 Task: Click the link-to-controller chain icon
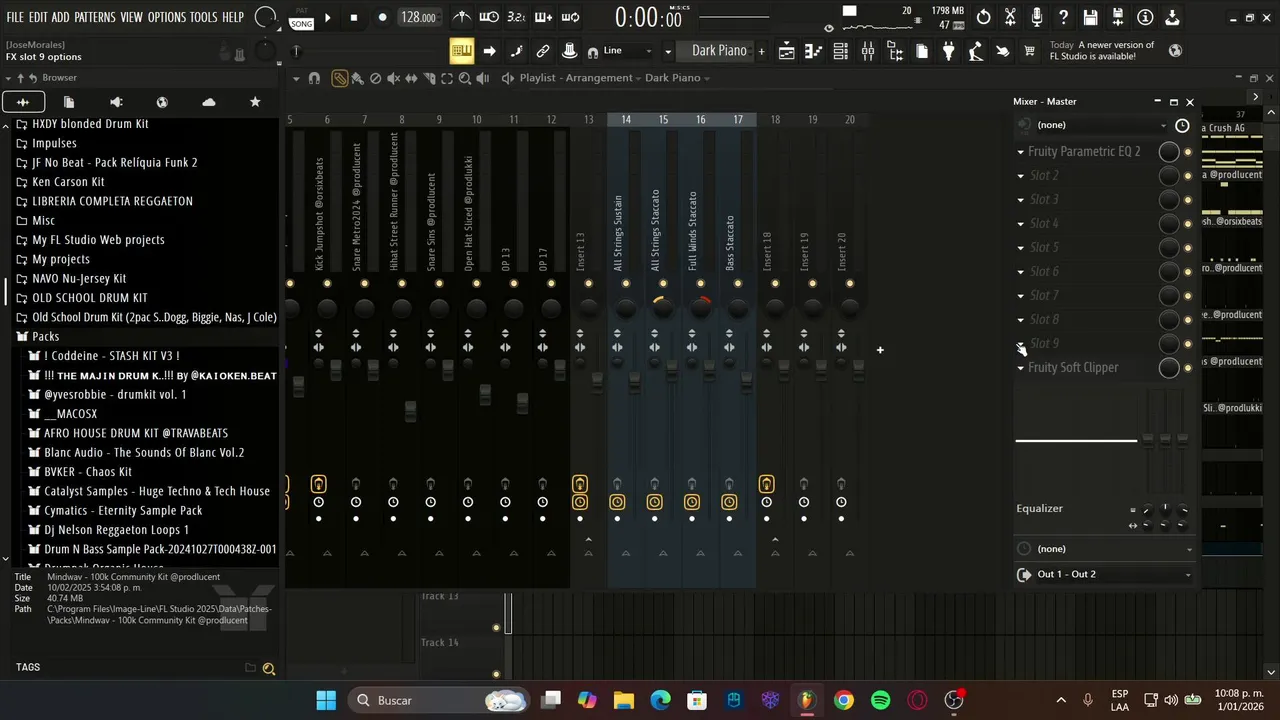pyautogui.click(x=543, y=51)
